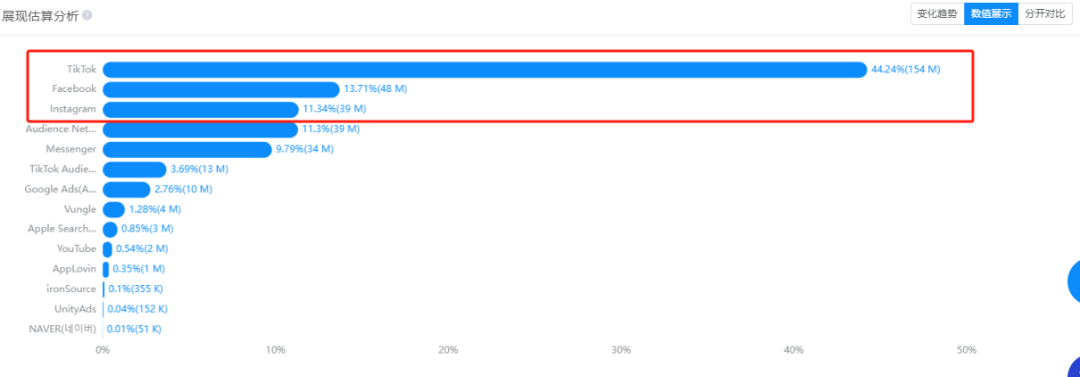Click the Audience Network bar

tap(200, 129)
